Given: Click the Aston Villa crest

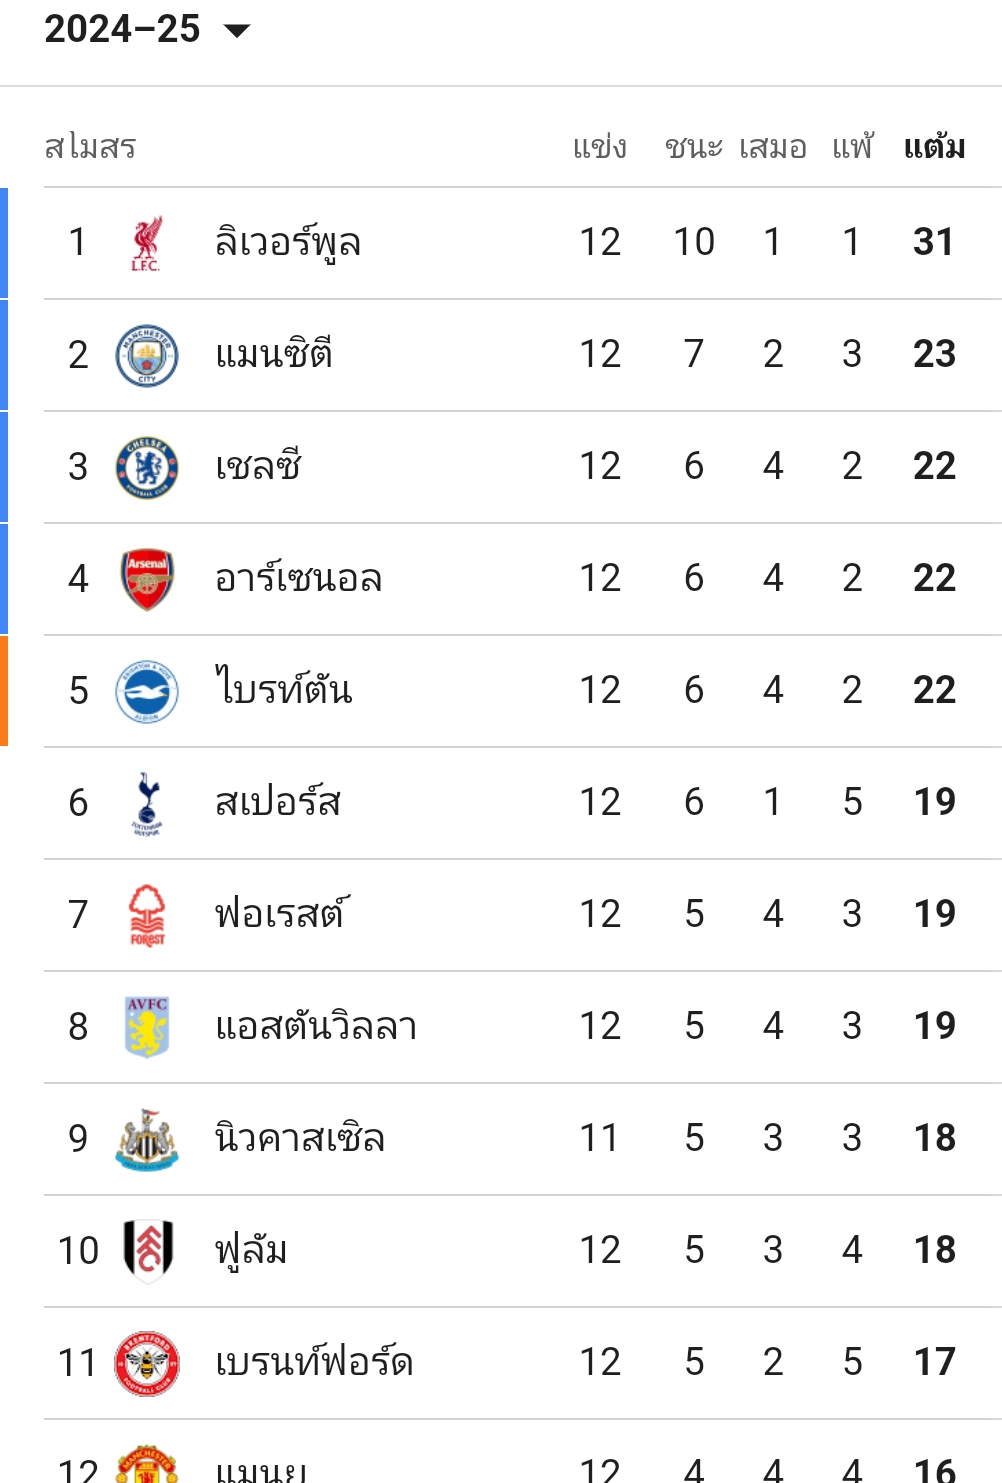Looking at the screenshot, I should (147, 1027).
